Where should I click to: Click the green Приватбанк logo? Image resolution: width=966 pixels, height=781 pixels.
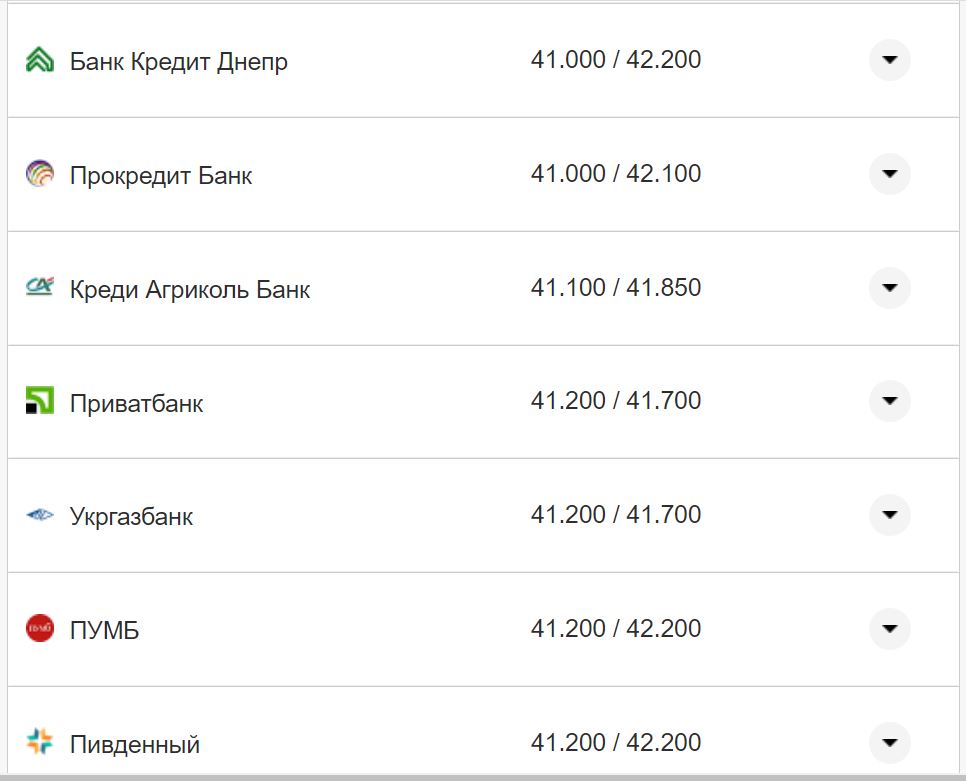pyautogui.click(x=39, y=401)
